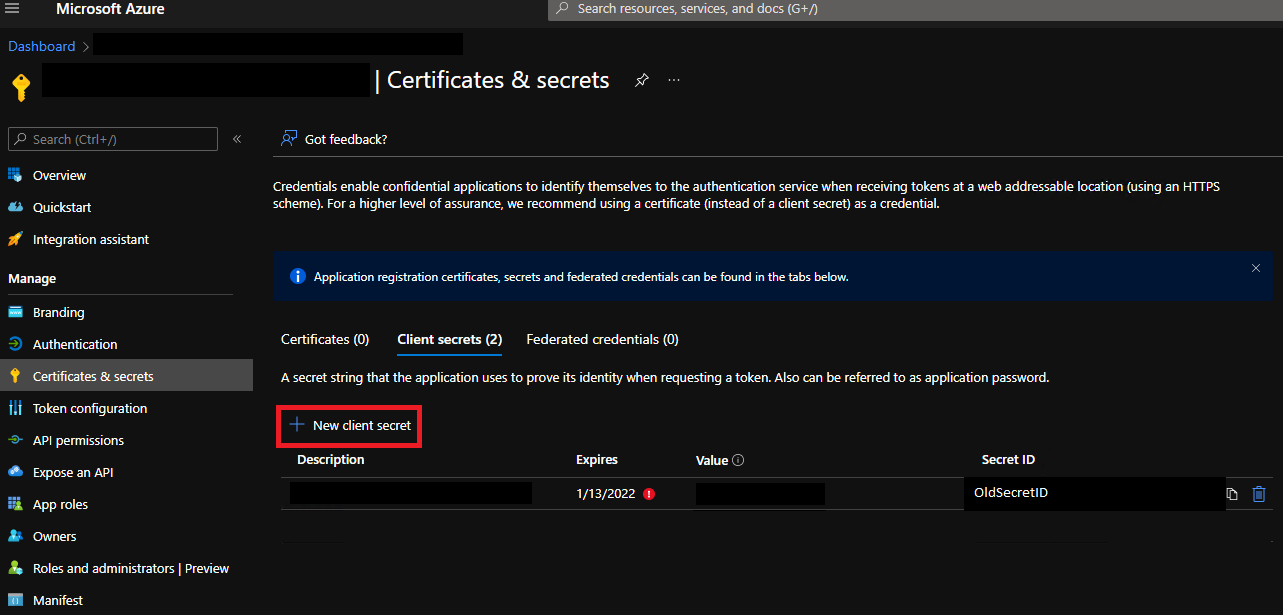
Task: Click the Value column header
Action: coord(712,460)
